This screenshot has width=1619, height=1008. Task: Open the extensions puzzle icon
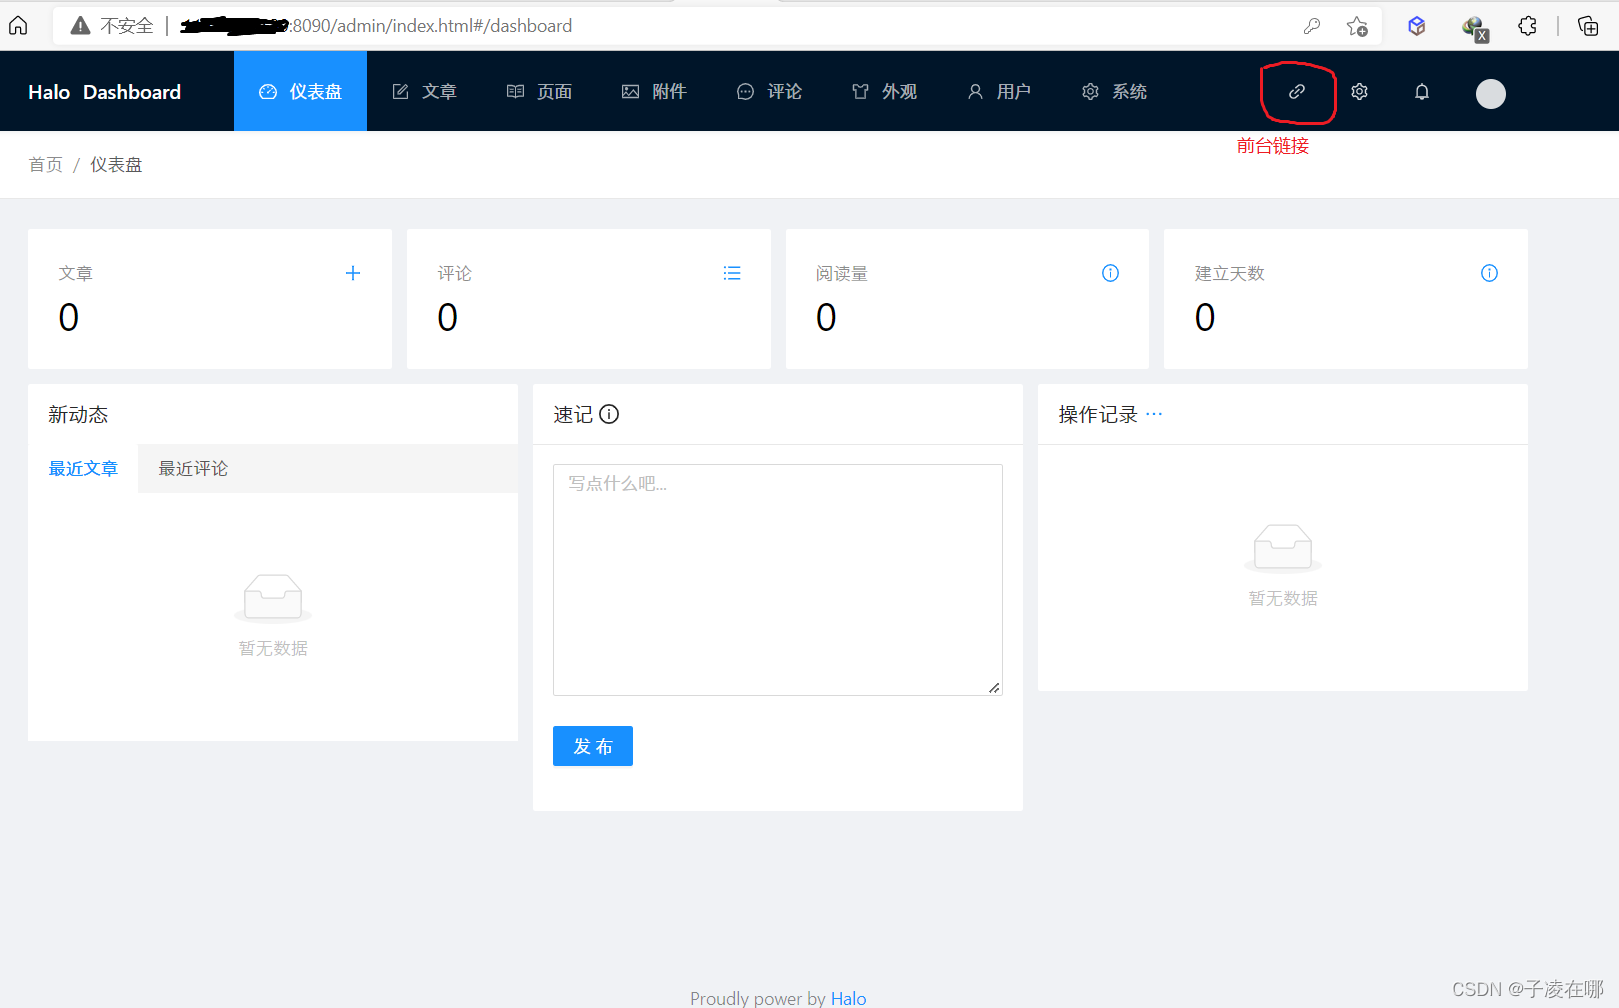1527,26
